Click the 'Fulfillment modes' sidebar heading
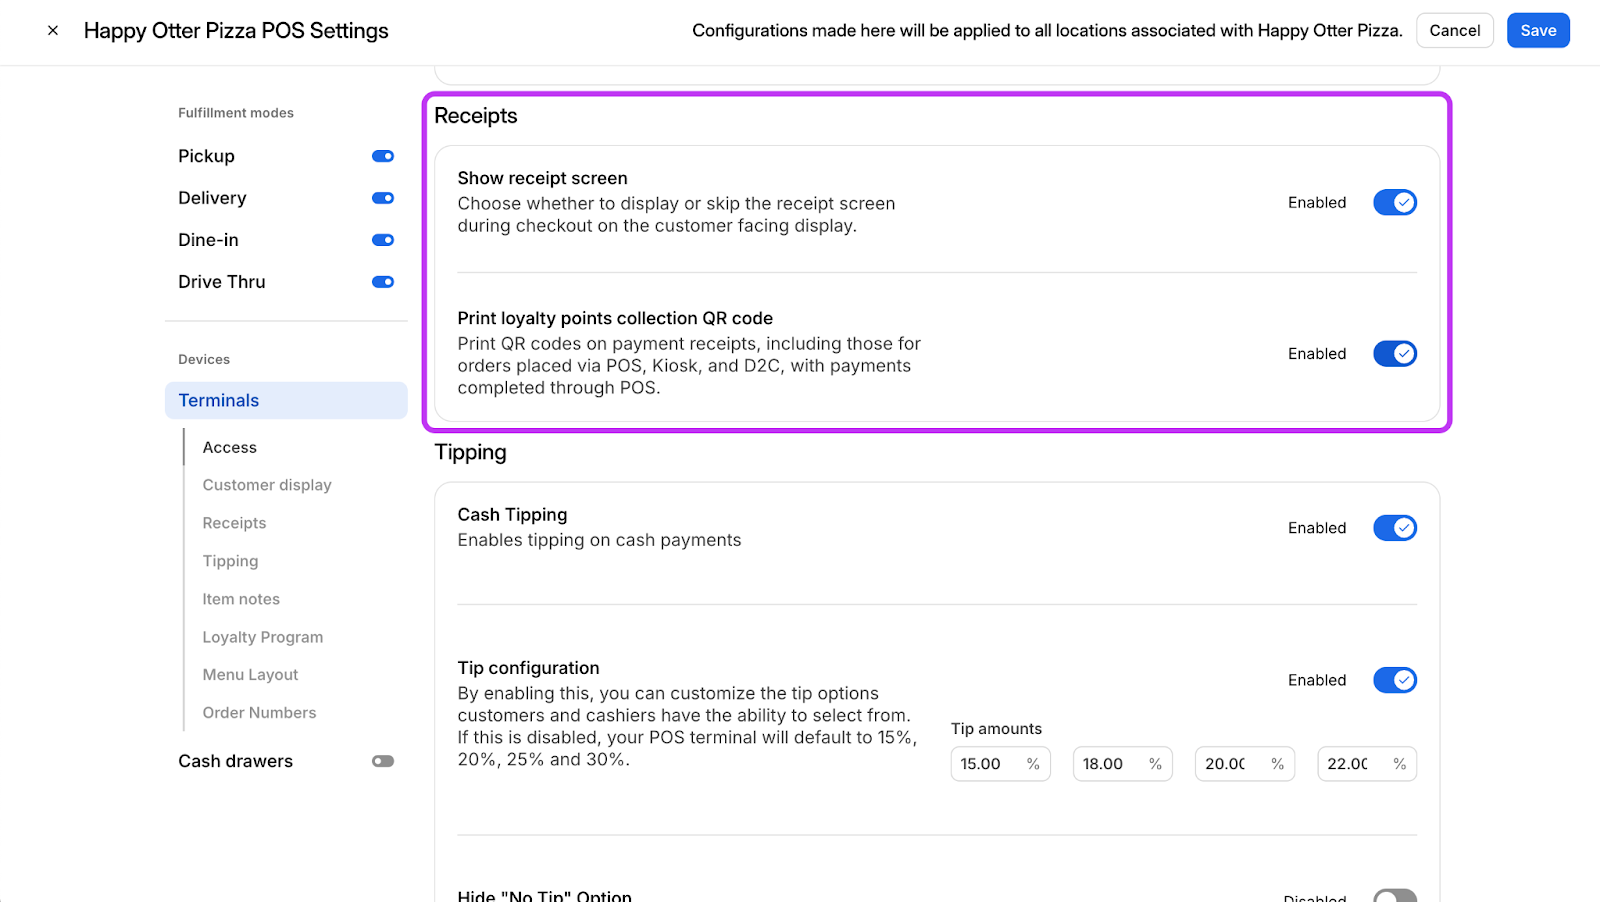The image size is (1600, 902). click(x=236, y=113)
